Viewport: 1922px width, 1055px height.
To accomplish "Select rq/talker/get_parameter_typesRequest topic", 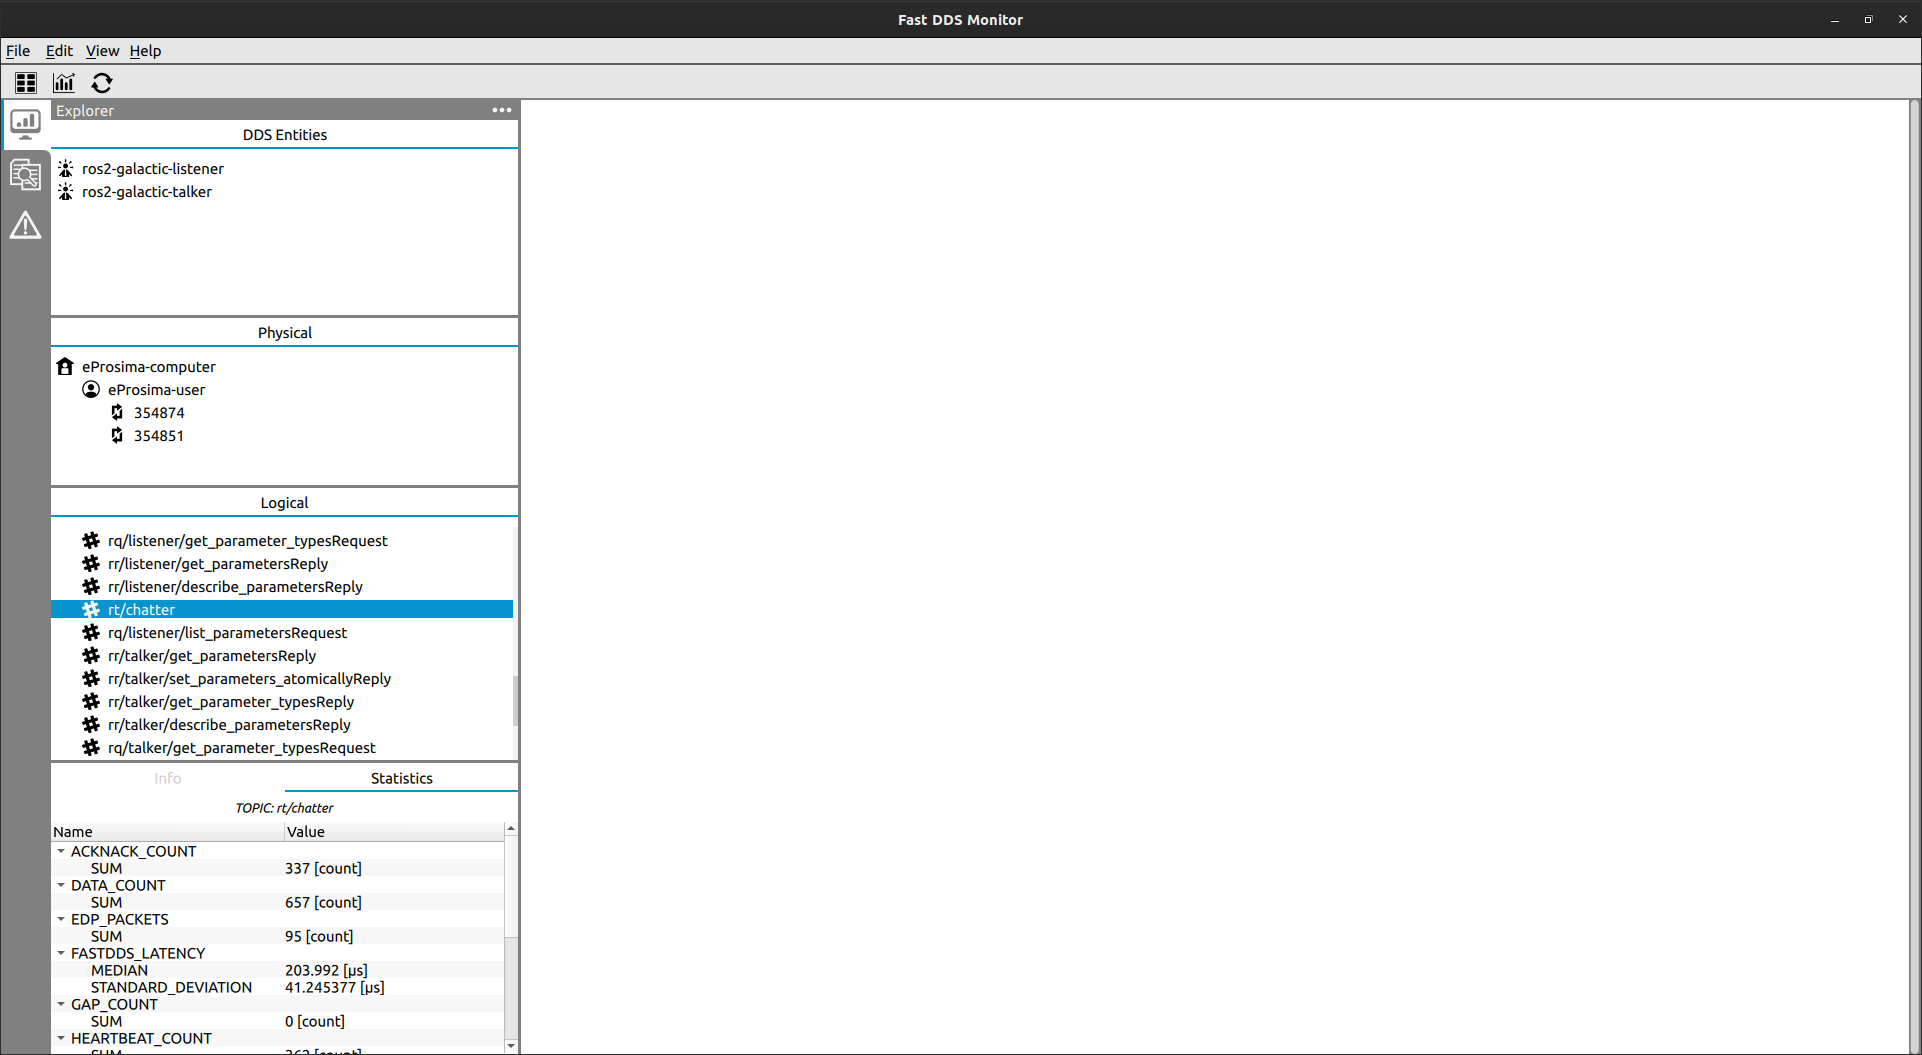I will [242, 747].
